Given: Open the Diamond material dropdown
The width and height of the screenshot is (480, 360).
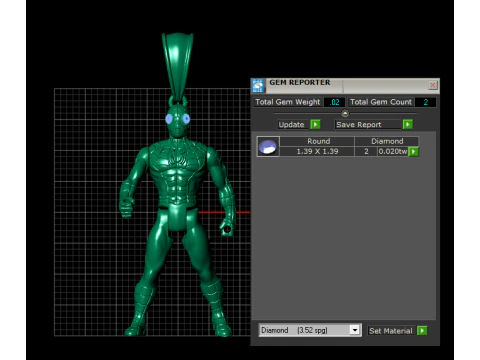Looking at the screenshot, I should coord(355,330).
